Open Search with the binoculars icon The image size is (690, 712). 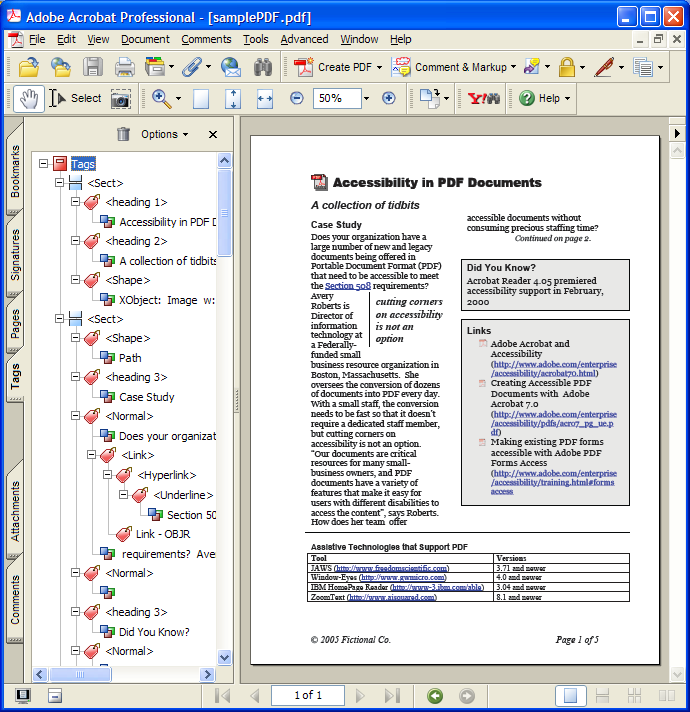tap(263, 67)
